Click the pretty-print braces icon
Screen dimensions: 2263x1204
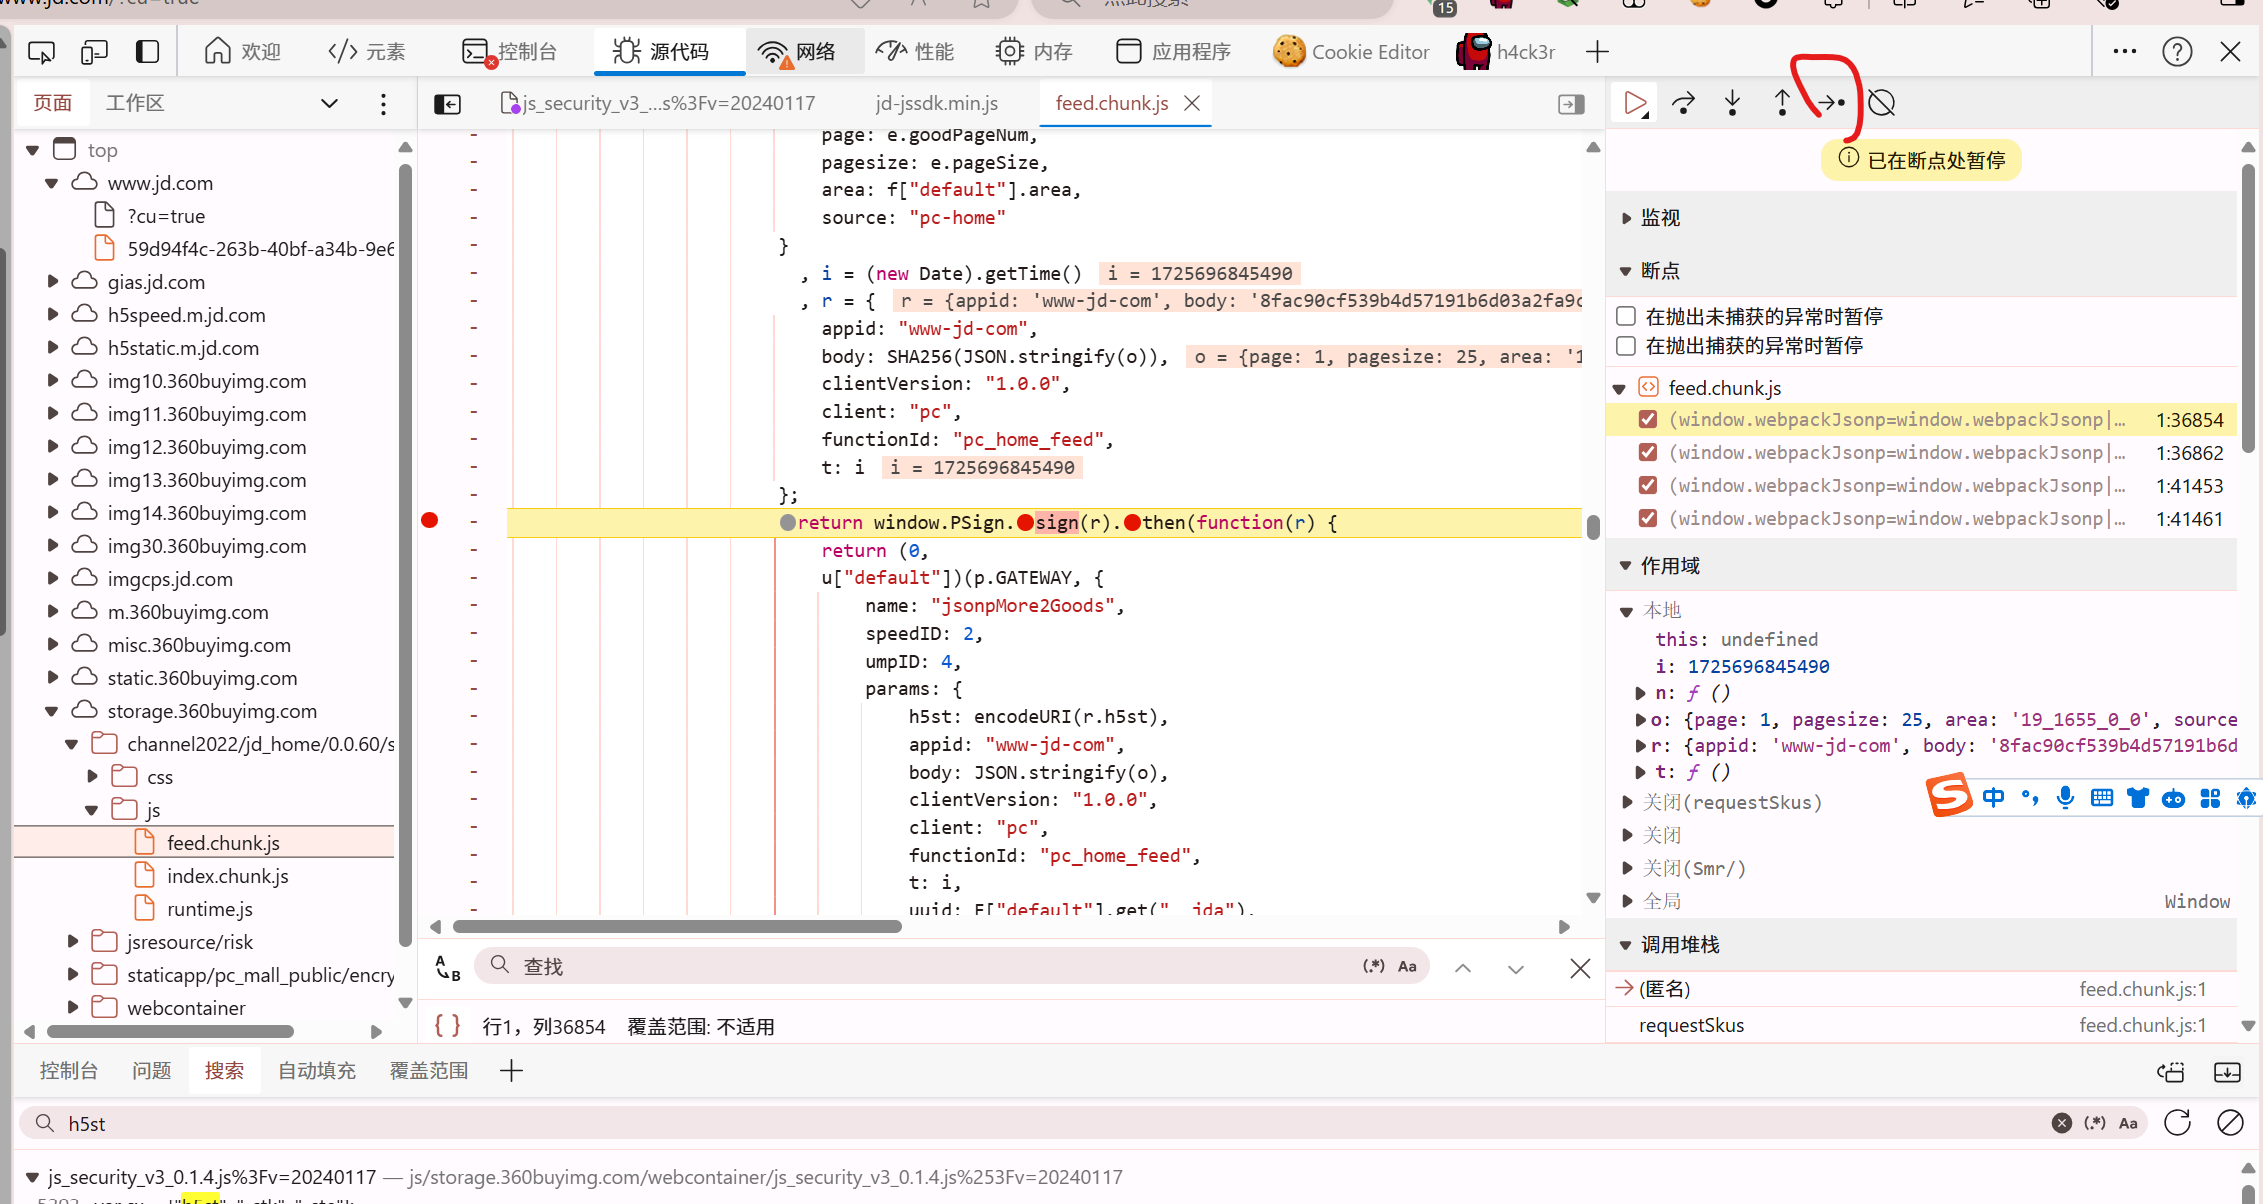[x=447, y=1026]
